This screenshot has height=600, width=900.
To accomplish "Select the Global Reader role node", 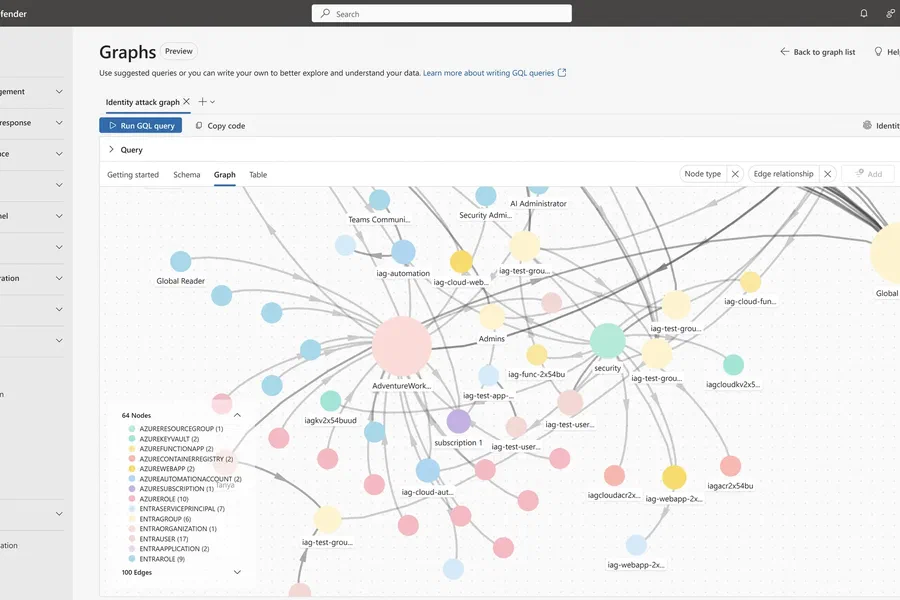I will tap(181, 261).
